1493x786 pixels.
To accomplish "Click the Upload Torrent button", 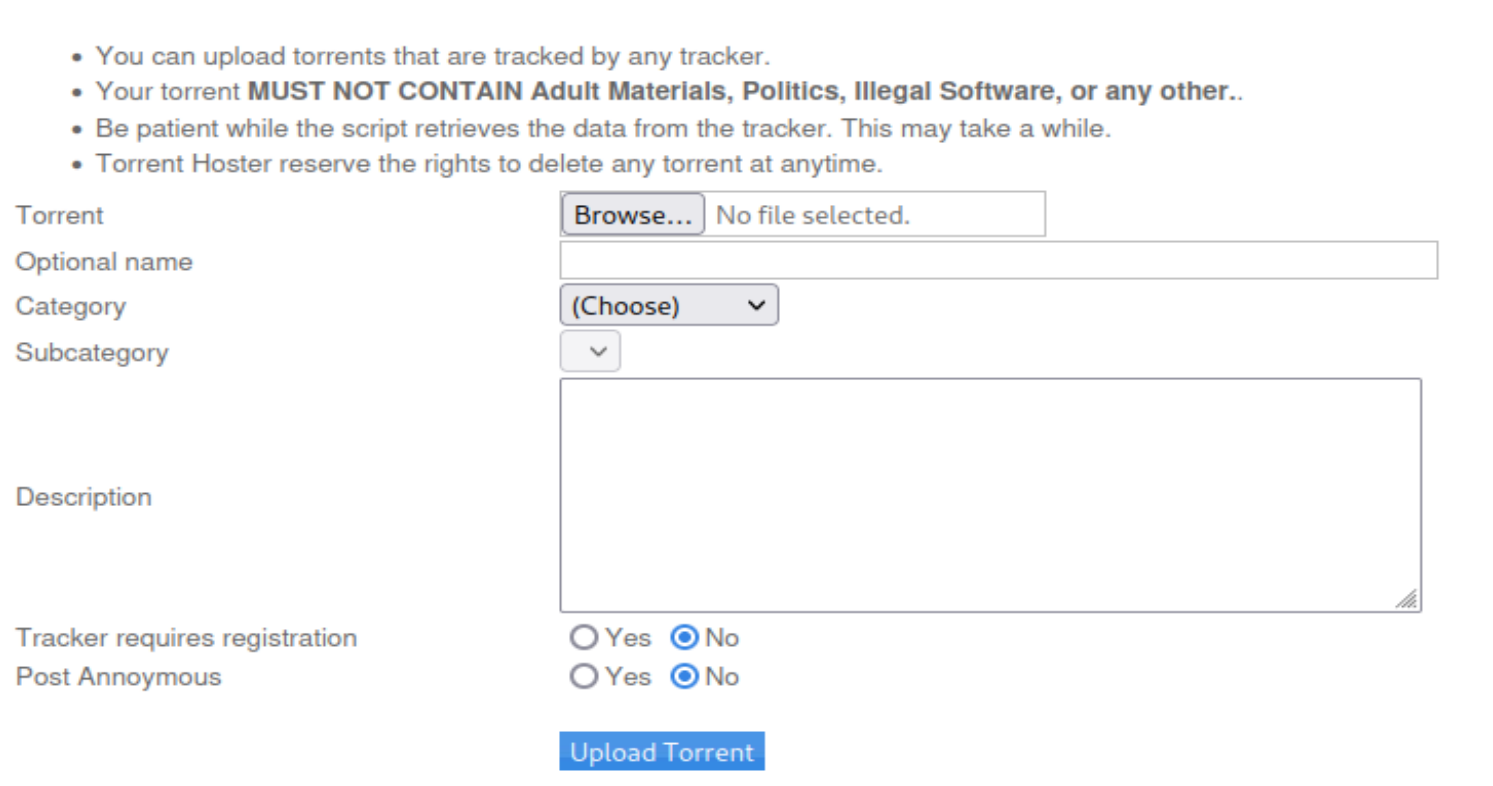I will click(662, 752).
